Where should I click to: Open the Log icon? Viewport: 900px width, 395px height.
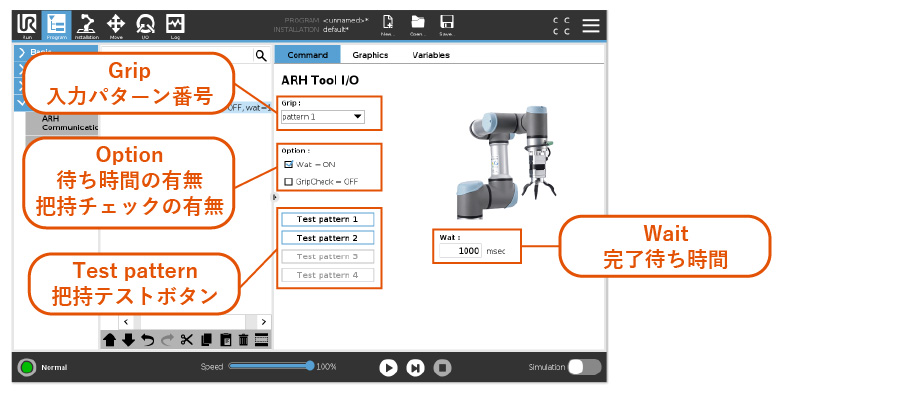(x=175, y=25)
